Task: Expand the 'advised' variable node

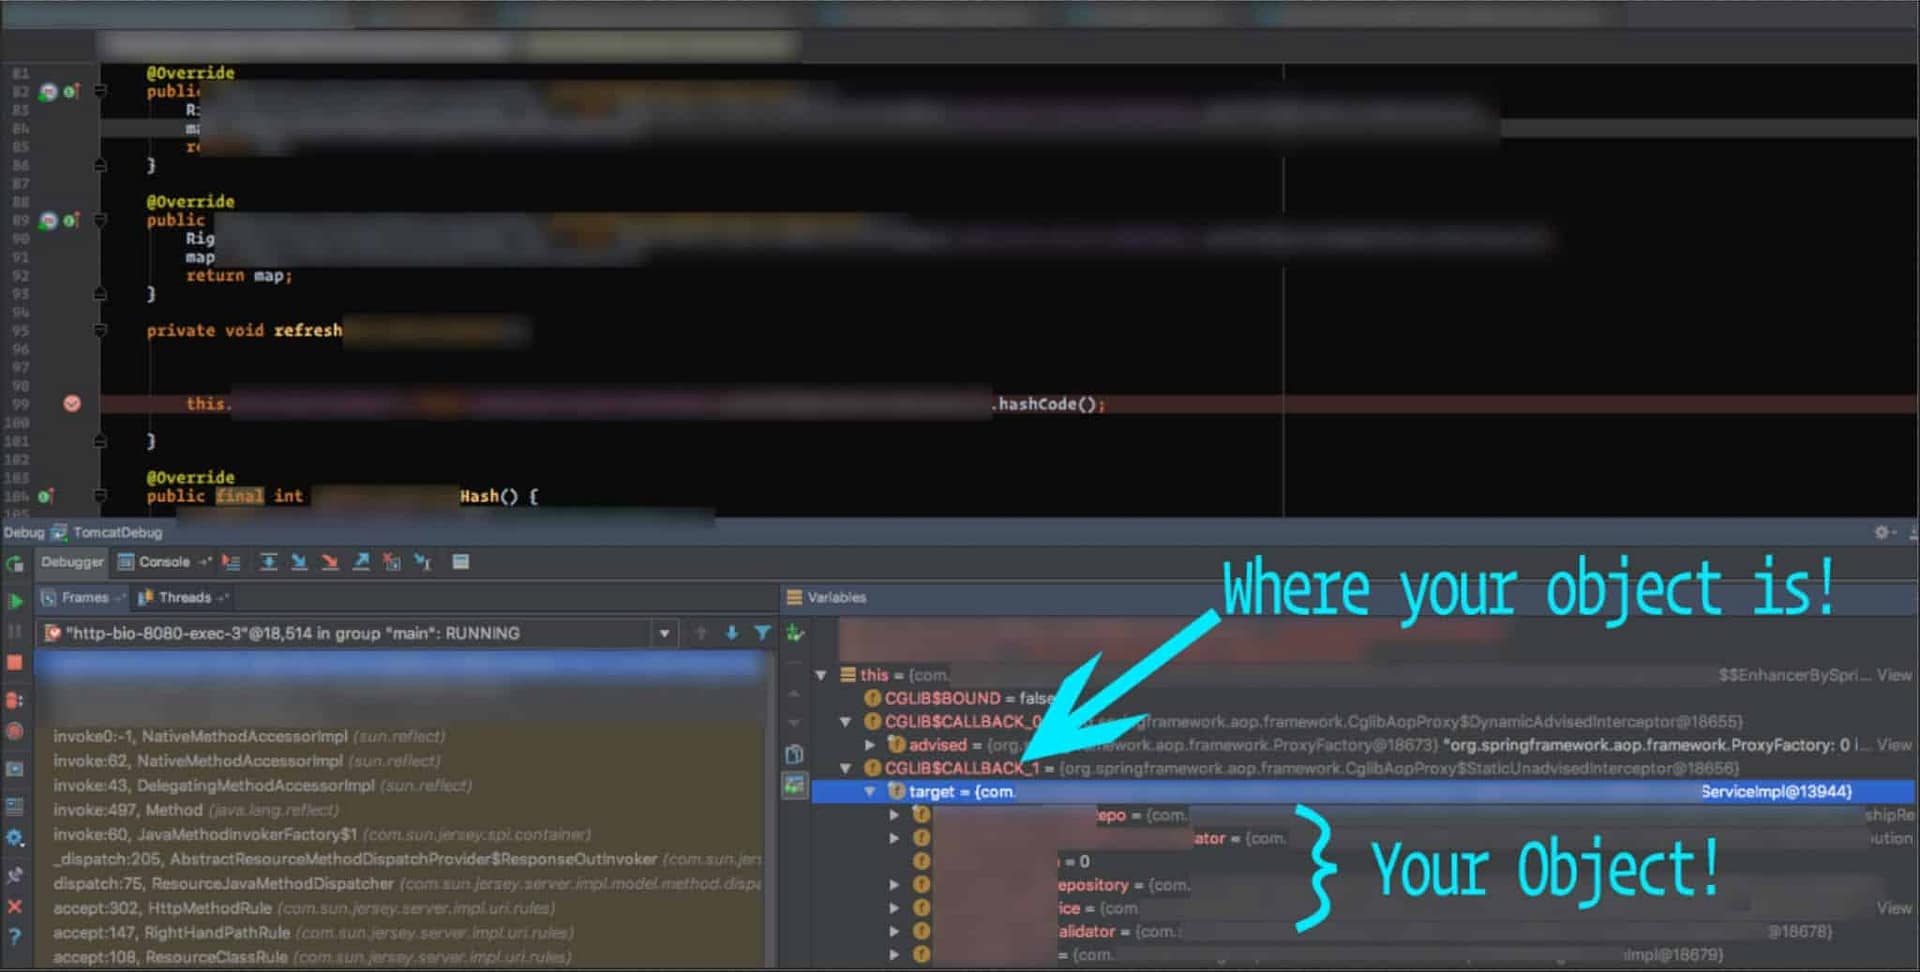Action: 870,745
